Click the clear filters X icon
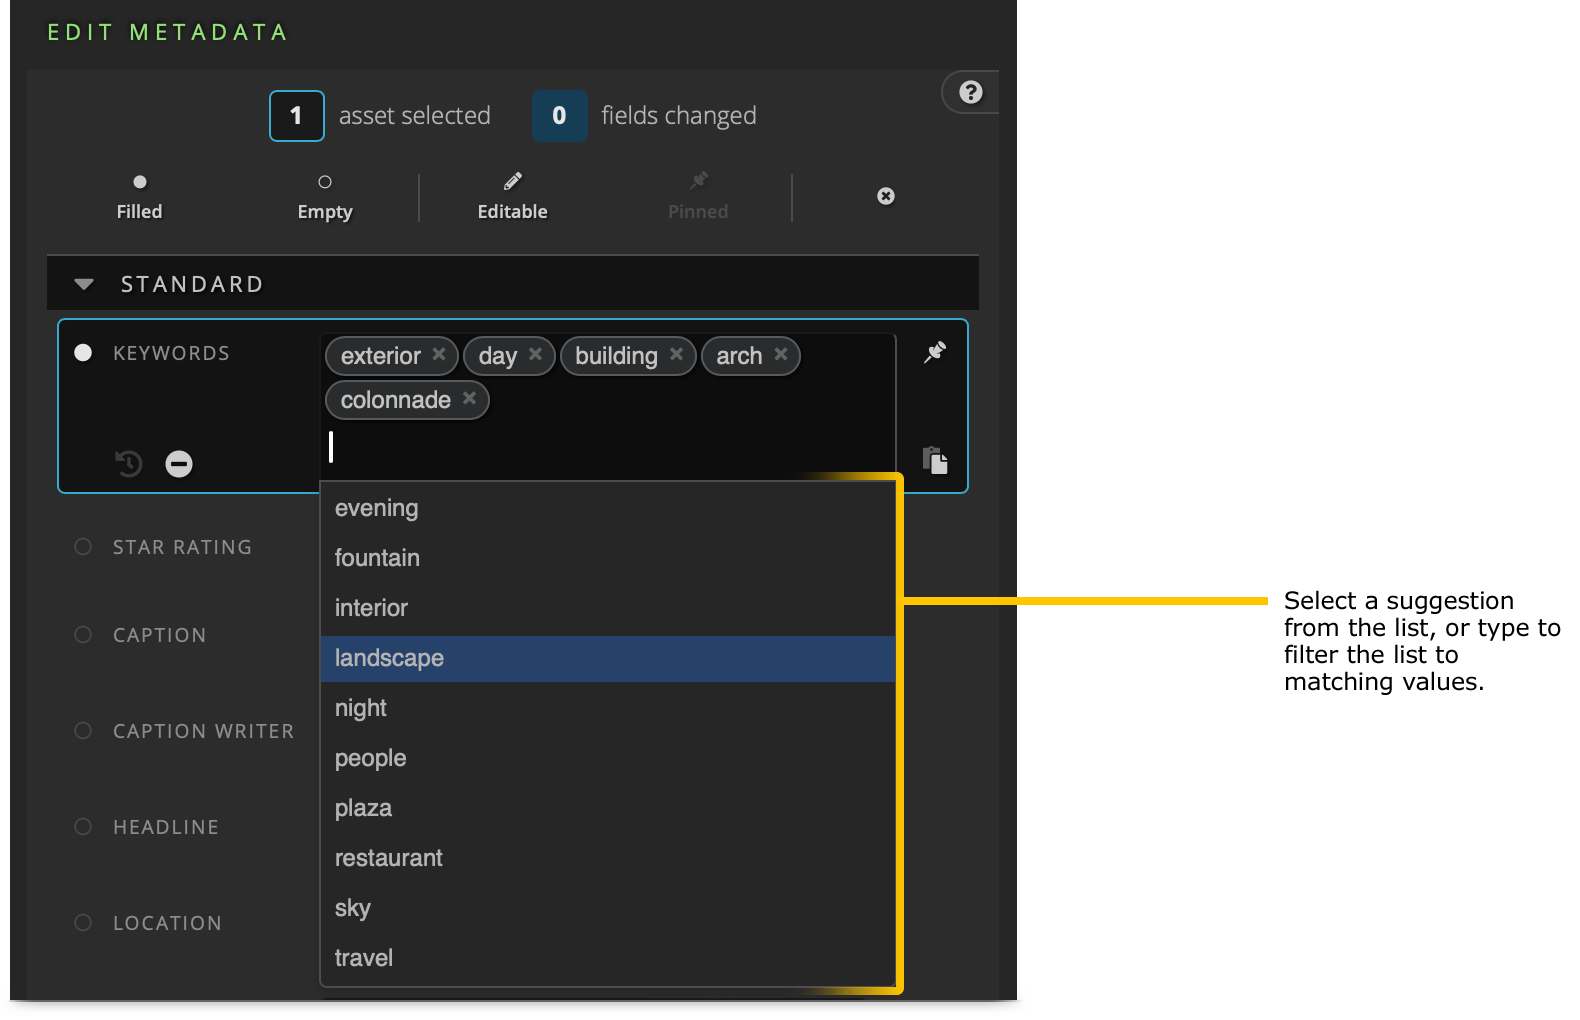This screenshot has width=1580, height=1020. point(886,196)
